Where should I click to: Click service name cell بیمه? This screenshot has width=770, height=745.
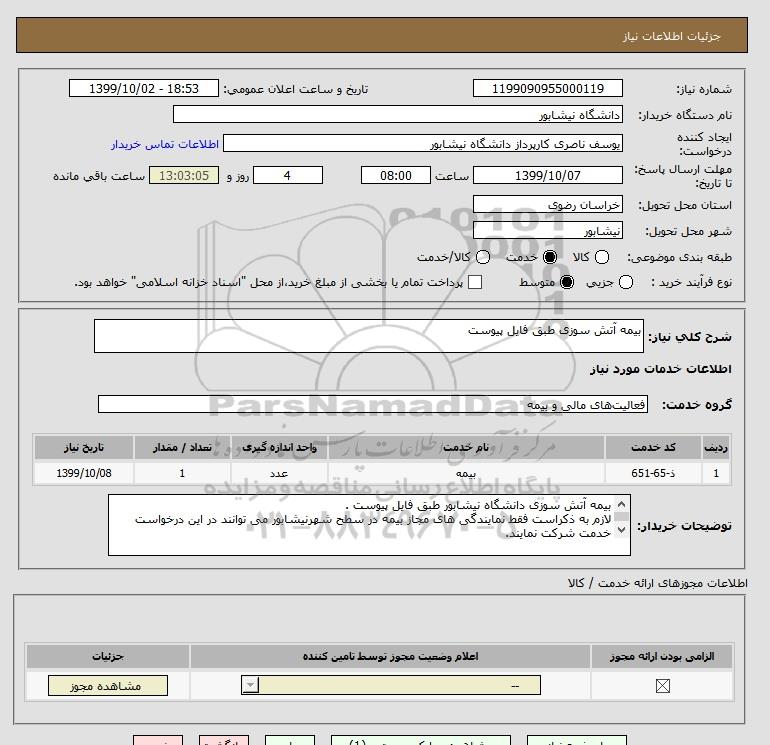(x=466, y=473)
